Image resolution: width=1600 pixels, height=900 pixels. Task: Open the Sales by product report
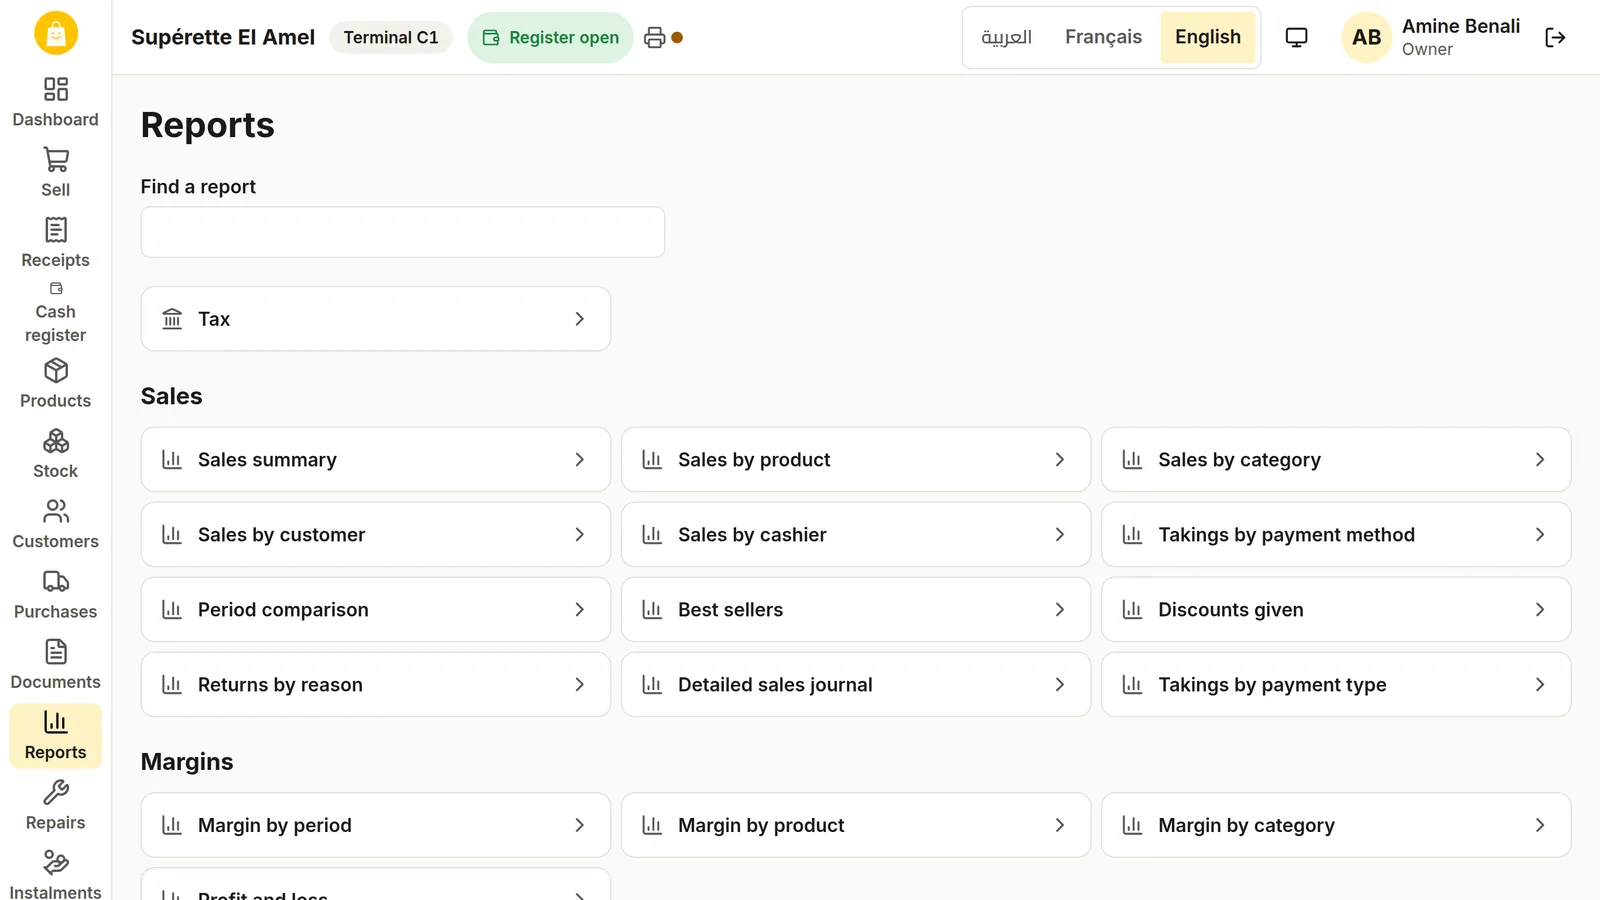point(856,460)
